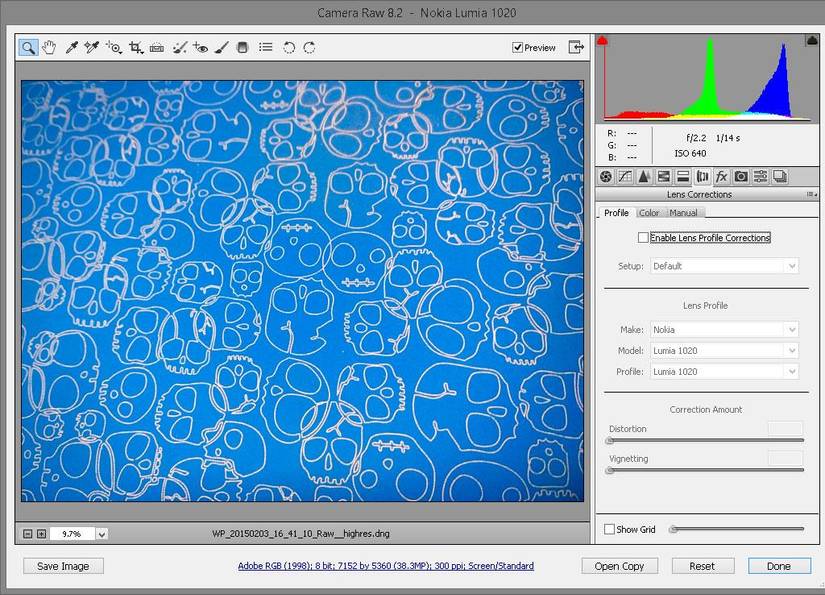Toggle shadow clipping warning in histogram

(602, 41)
